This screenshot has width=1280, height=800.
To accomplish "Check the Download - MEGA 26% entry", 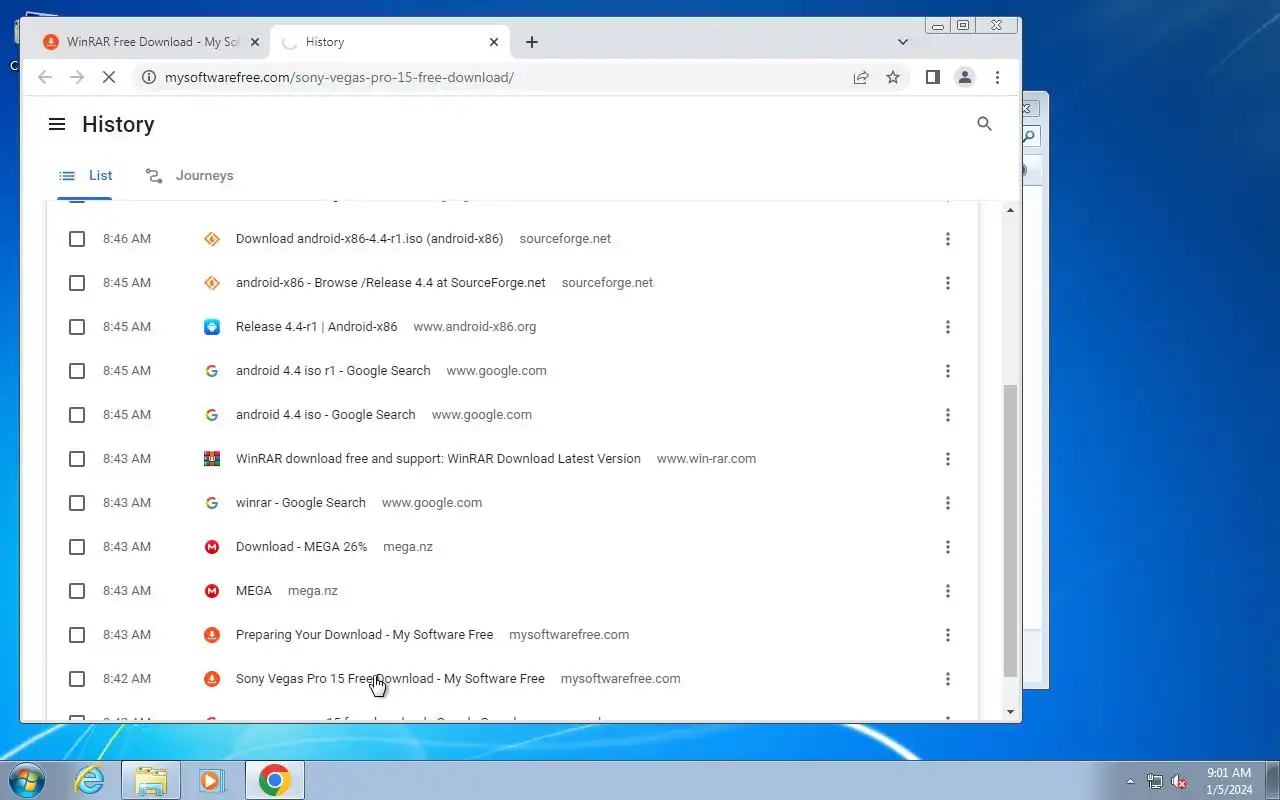I will (77, 547).
